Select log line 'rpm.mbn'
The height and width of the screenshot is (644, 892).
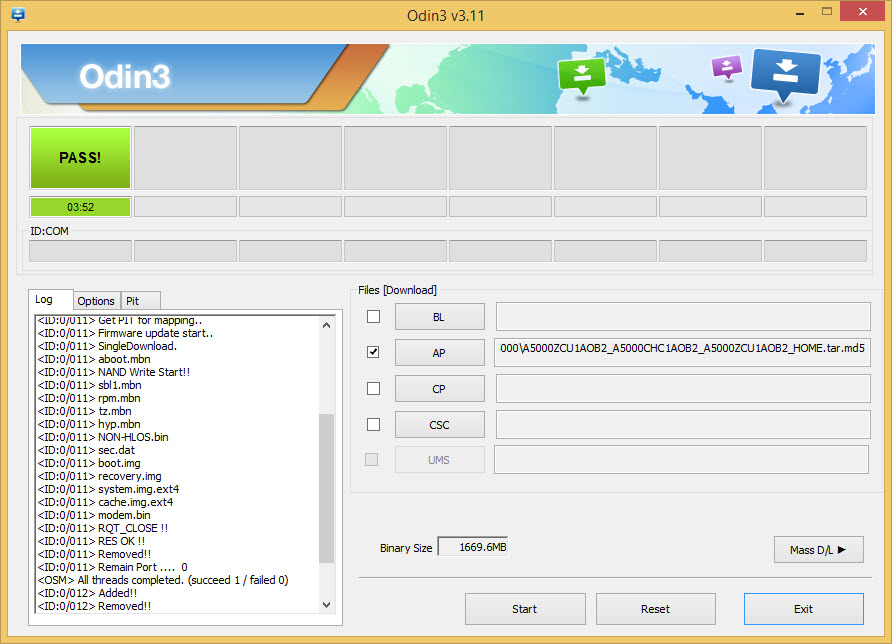[x=89, y=398]
